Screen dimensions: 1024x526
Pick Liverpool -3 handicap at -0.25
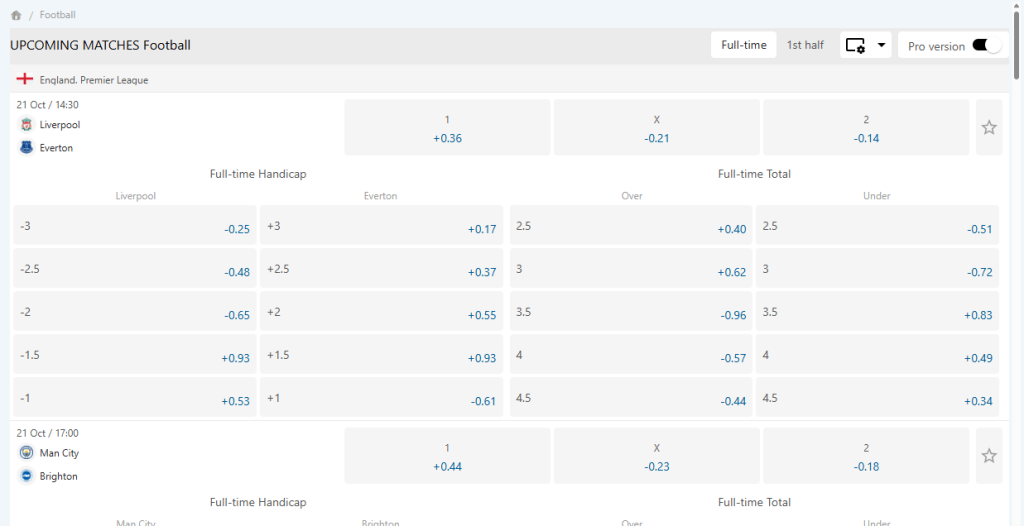(x=135, y=225)
